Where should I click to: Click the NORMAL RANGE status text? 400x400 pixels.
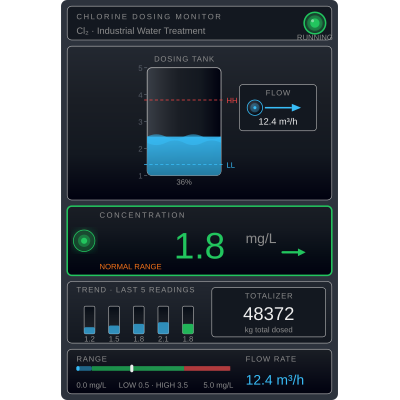click(130, 267)
